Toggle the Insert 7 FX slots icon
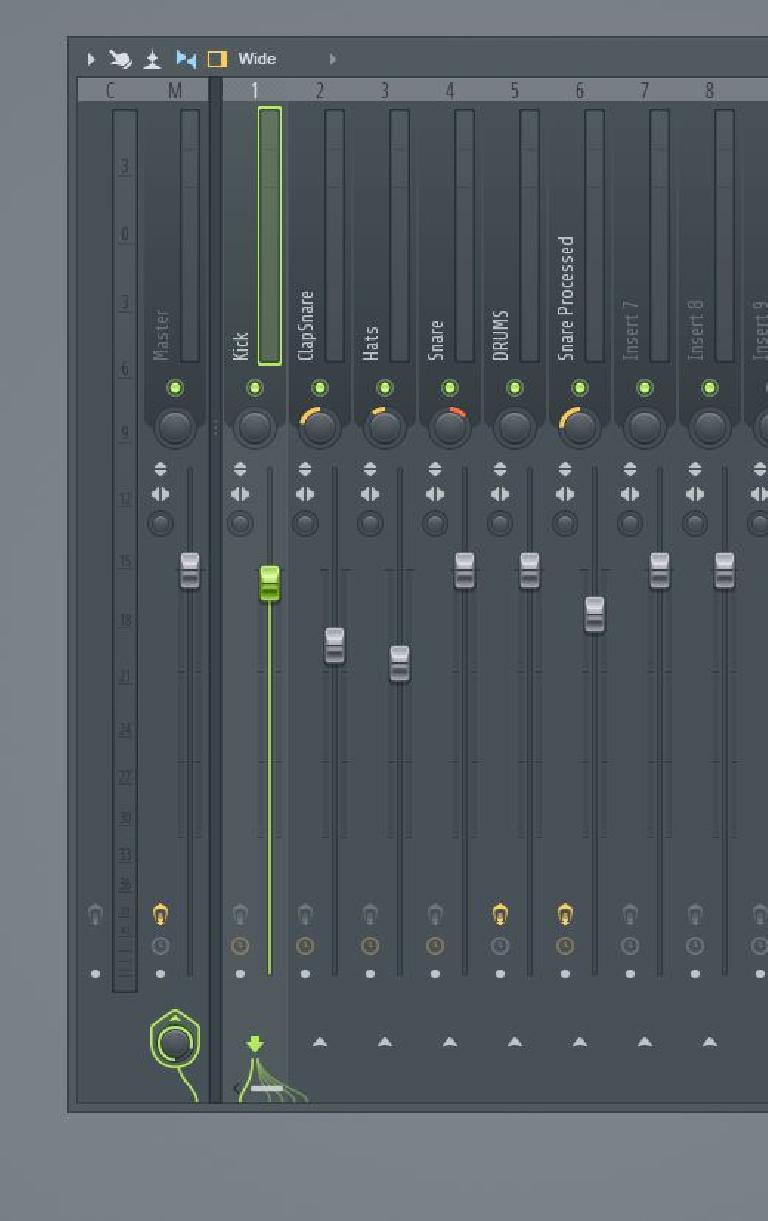Viewport: 768px width, 1221px height. coord(630,914)
